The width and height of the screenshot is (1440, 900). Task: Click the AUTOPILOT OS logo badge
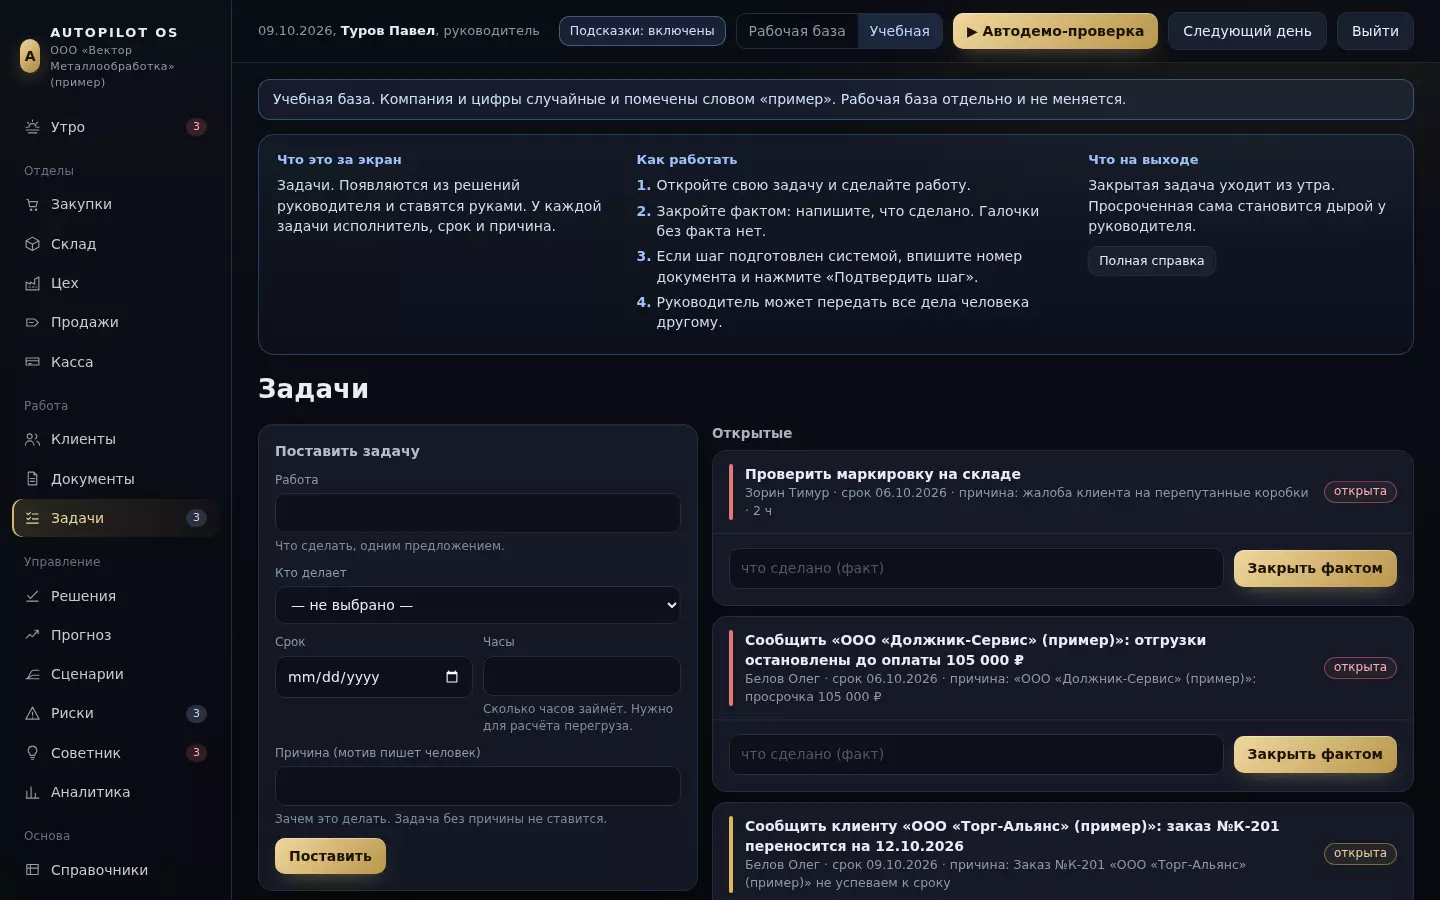tap(30, 56)
